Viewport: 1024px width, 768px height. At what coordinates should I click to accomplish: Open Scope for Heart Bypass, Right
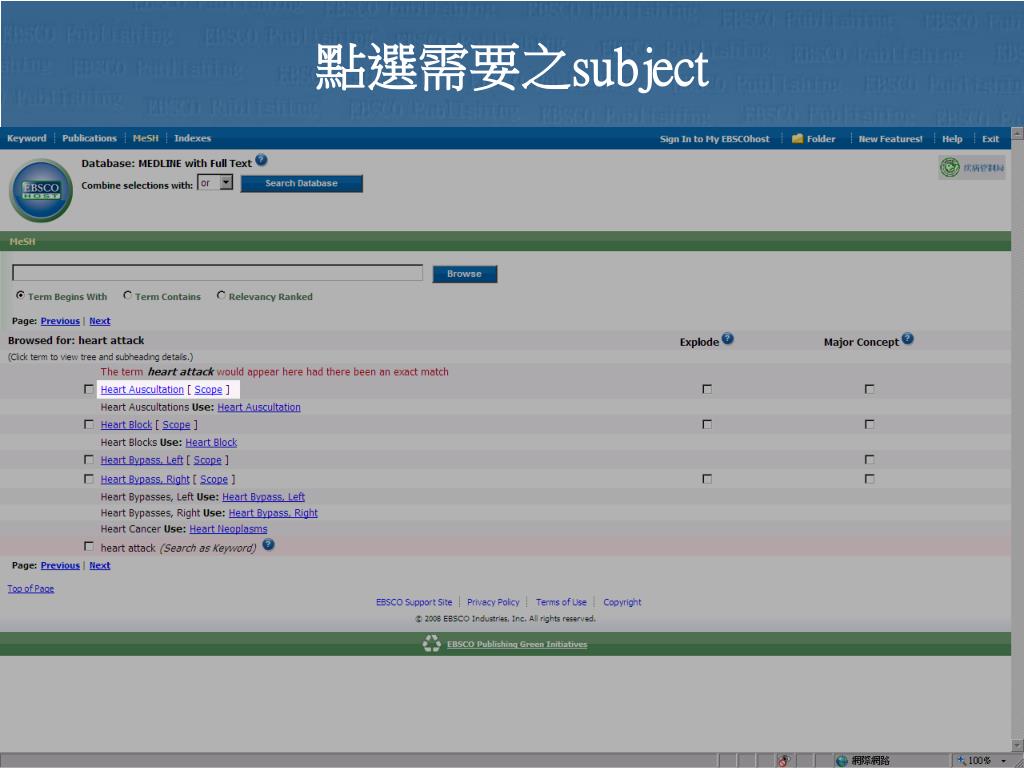pyautogui.click(x=214, y=479)
